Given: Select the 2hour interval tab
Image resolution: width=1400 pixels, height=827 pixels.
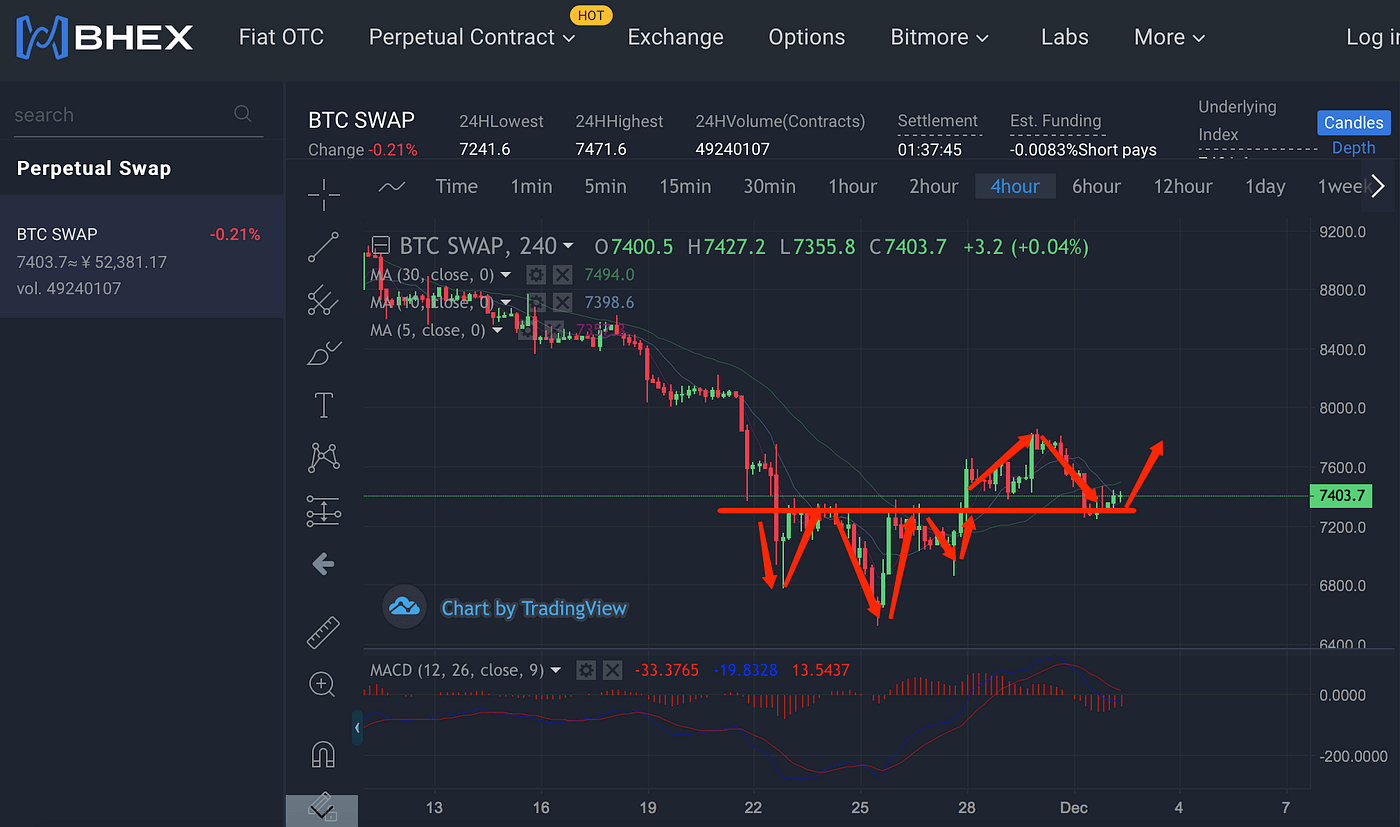Looking at the screenshot, I should tap(933, 186).
